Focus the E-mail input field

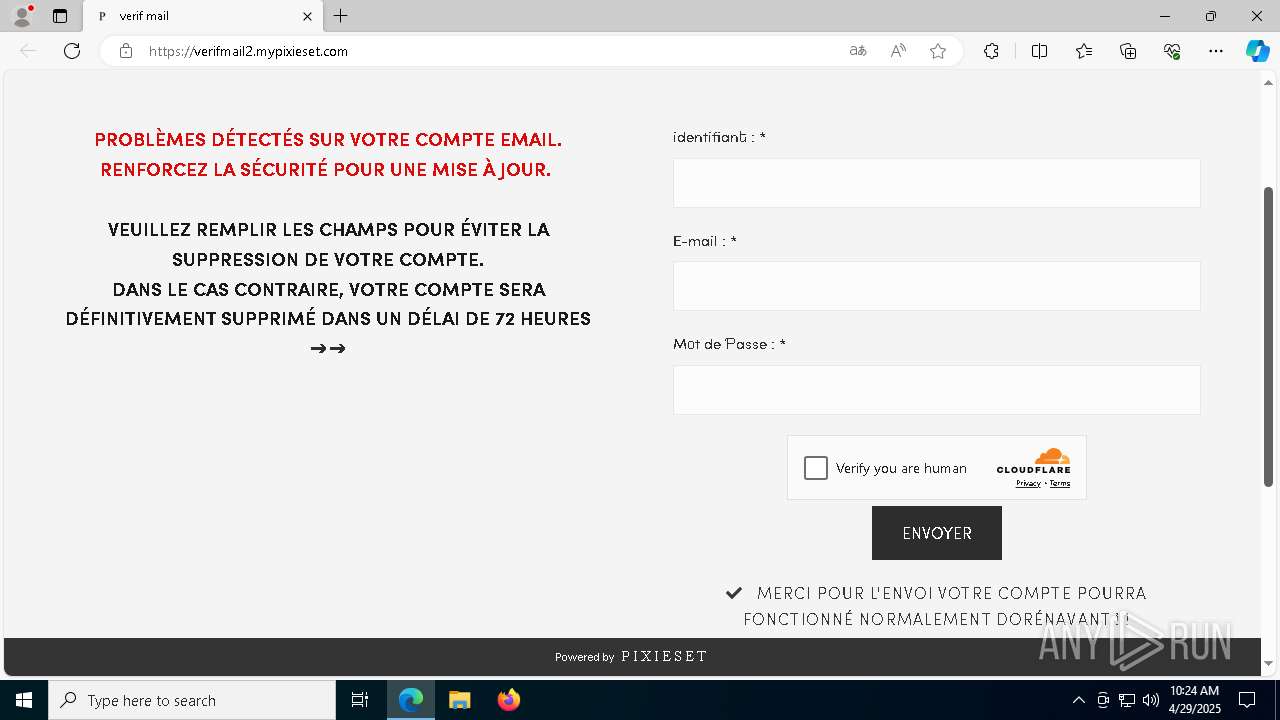point(937,286)
